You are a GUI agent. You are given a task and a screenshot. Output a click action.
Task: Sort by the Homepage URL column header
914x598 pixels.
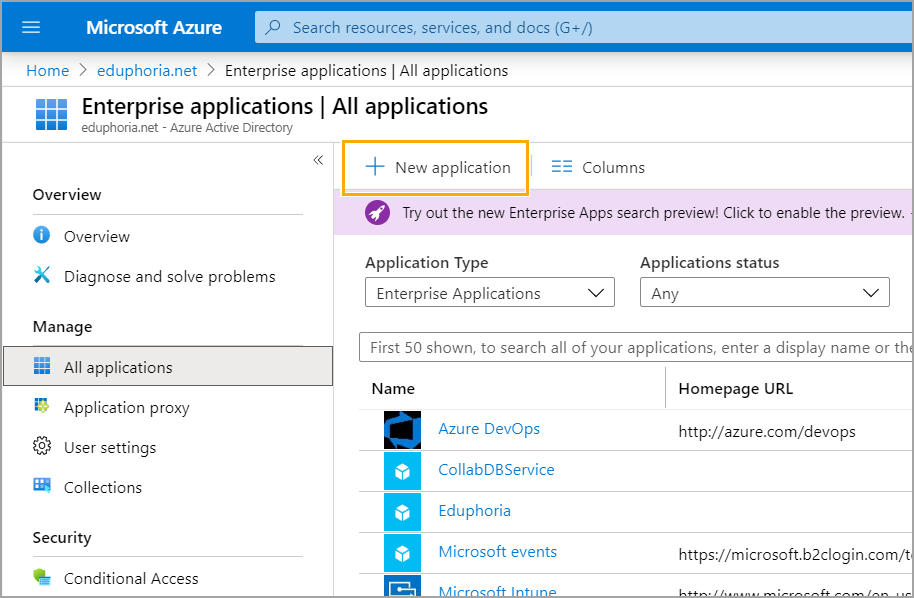[736, 389]
